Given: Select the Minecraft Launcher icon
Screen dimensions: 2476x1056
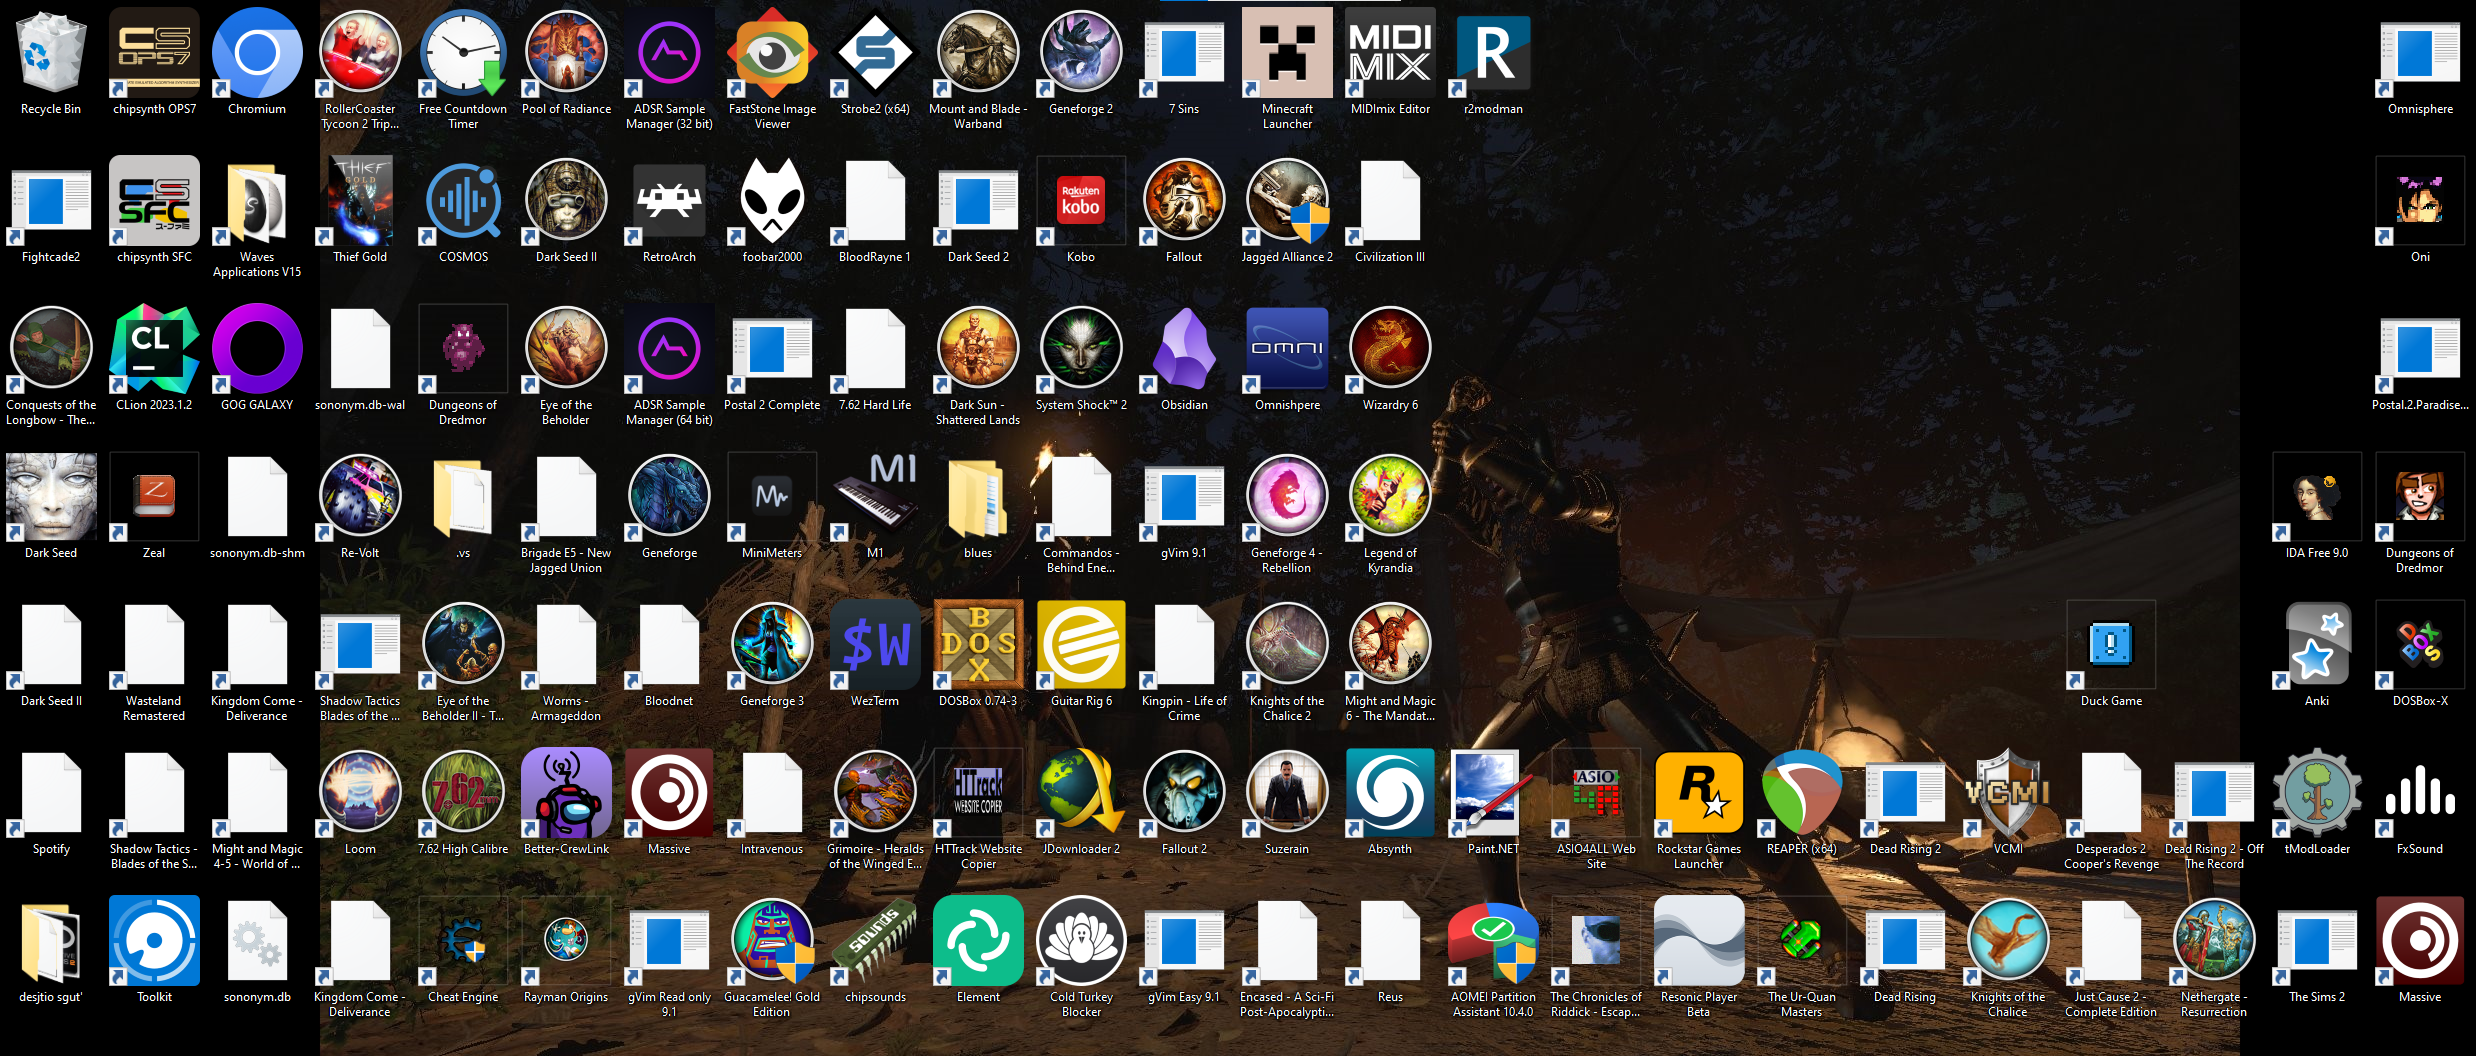Looking at the screenshot, I should pyautogui.click(x=1287, y=53).
